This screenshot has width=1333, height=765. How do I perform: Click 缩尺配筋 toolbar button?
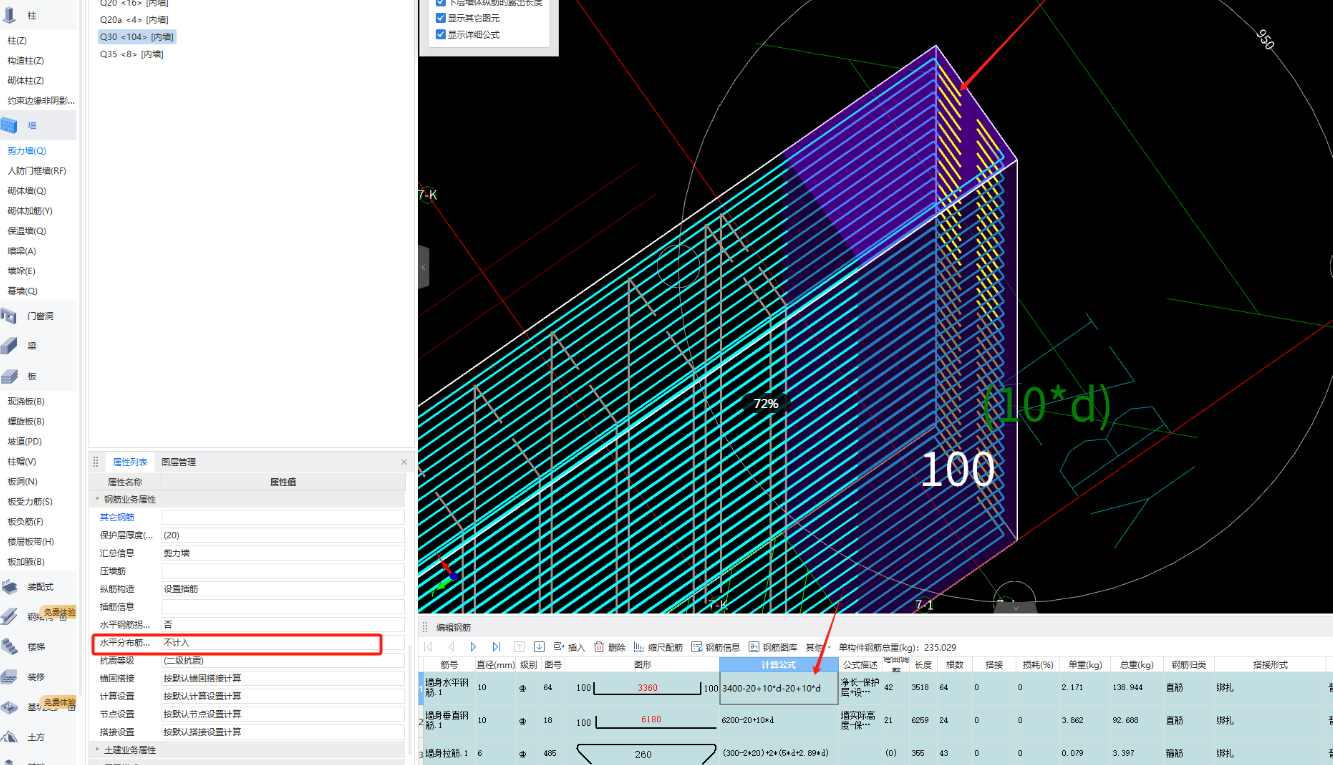(x=658, y=647)
